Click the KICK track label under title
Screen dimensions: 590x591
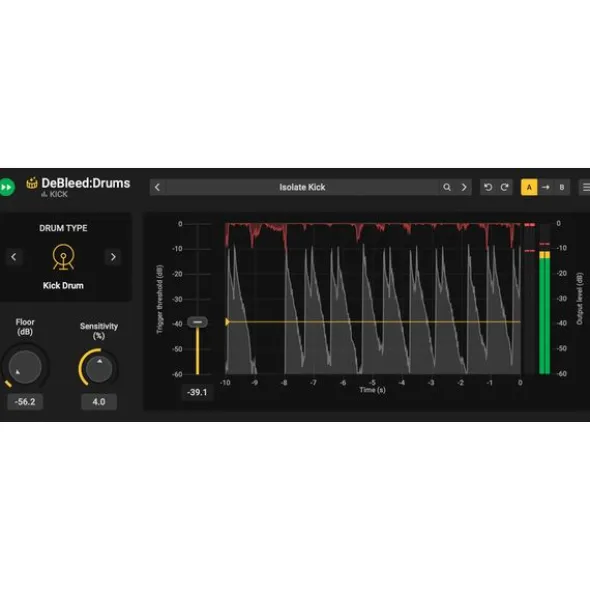point(55,194)
